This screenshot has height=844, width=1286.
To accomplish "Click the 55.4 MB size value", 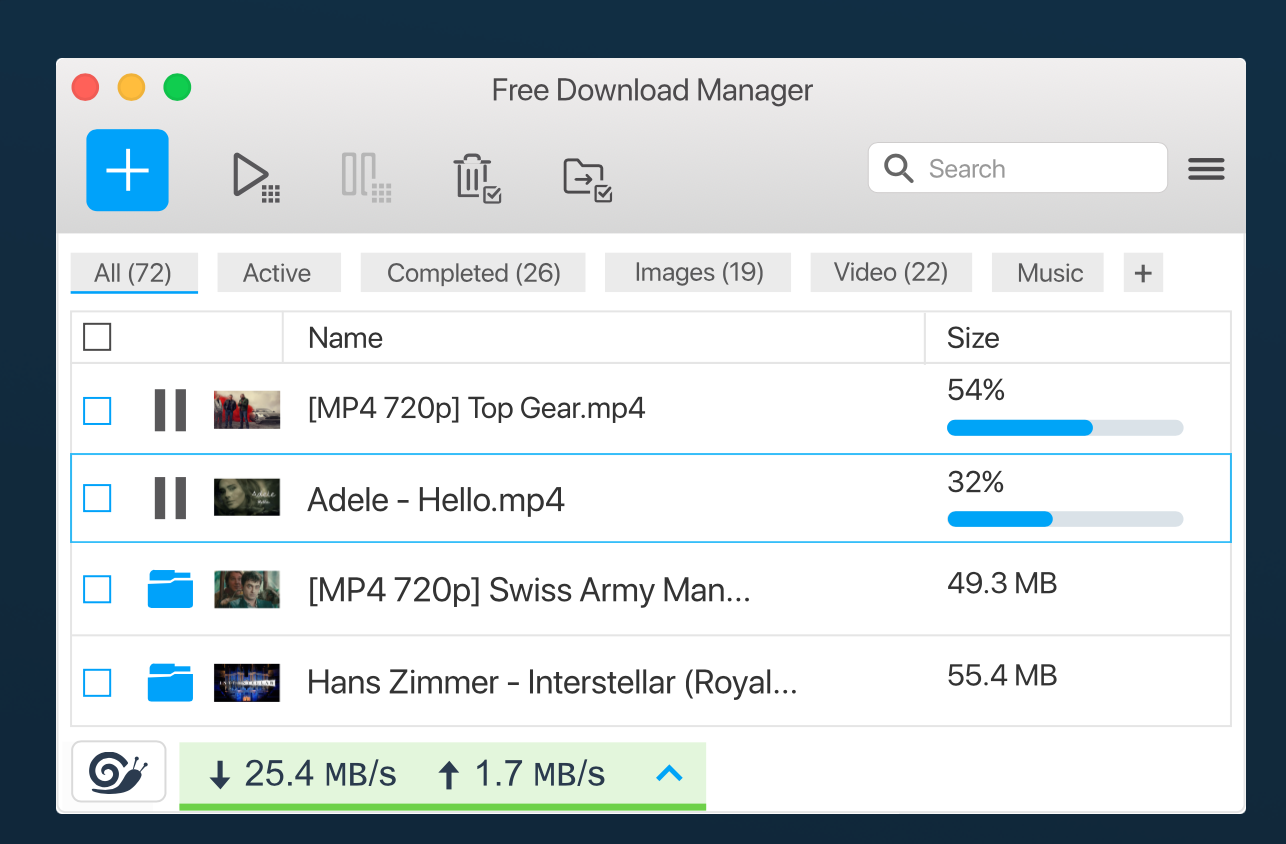I will (1002, 676).
